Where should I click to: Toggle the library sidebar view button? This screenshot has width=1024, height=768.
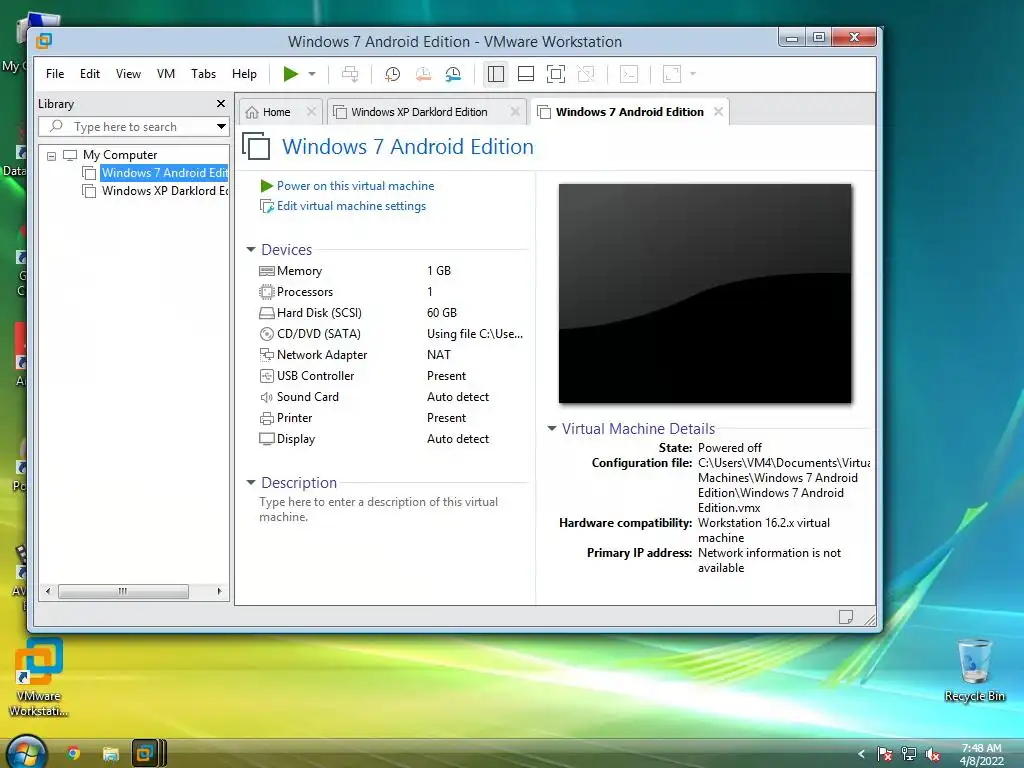496,74
